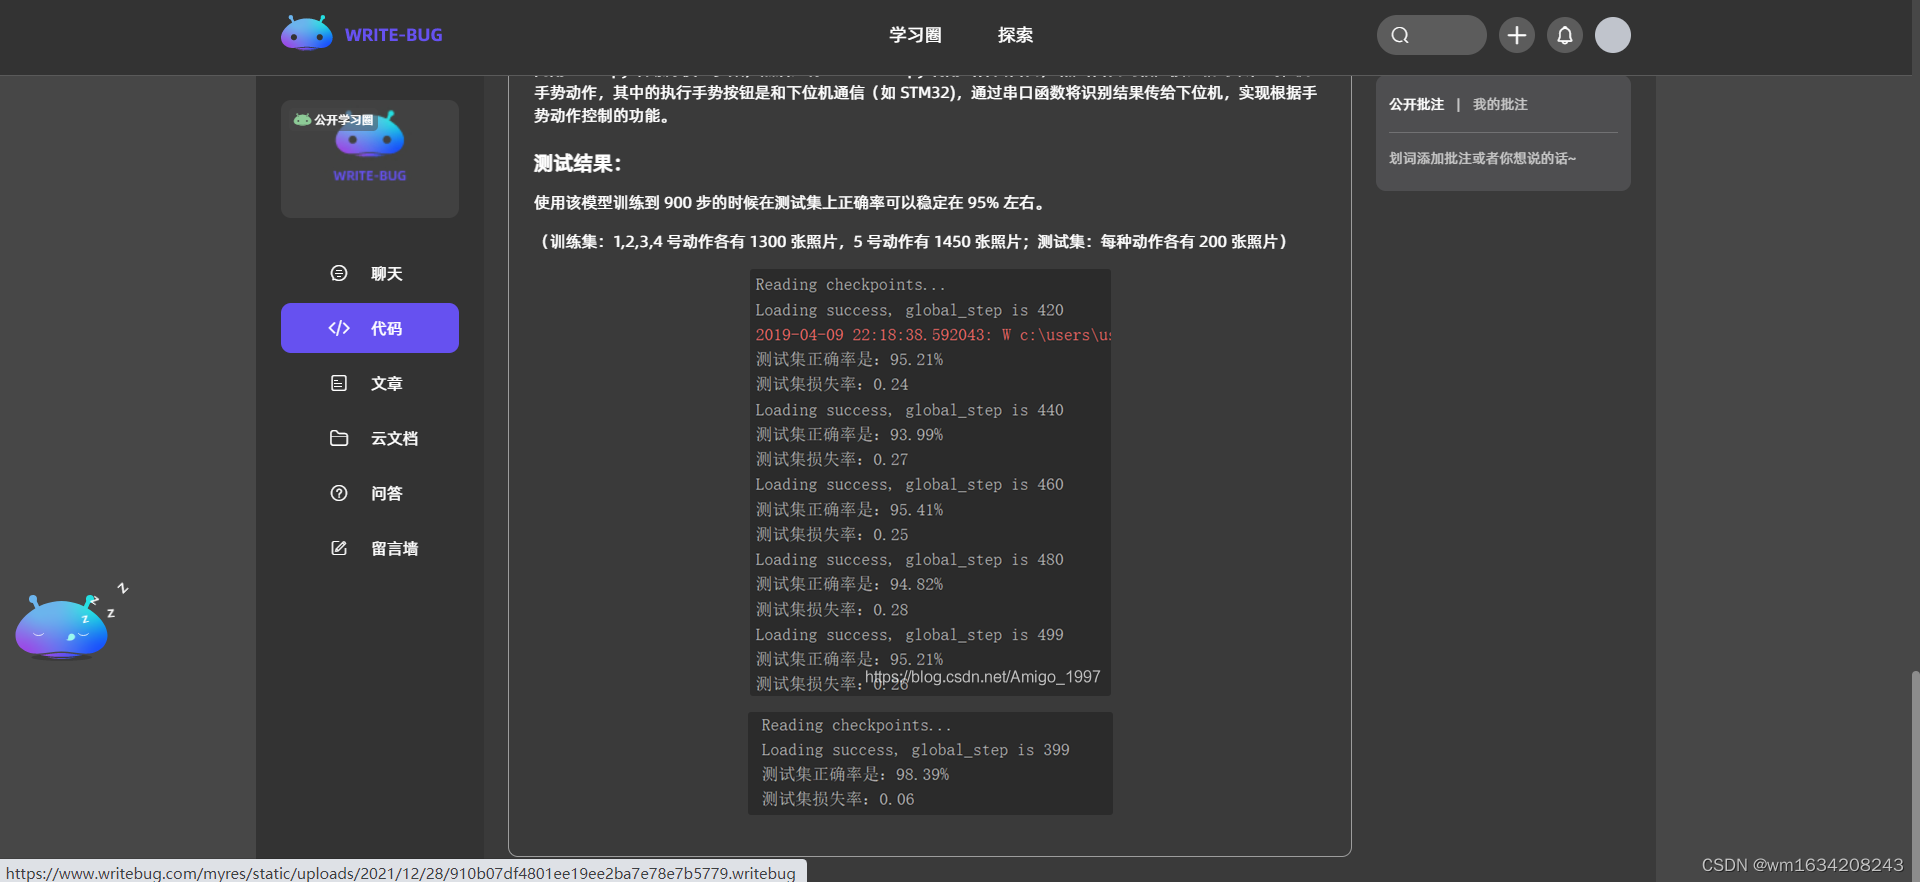Click the message wall edit icon
The height and width of the screenshot is (882, 1920).
339,548
